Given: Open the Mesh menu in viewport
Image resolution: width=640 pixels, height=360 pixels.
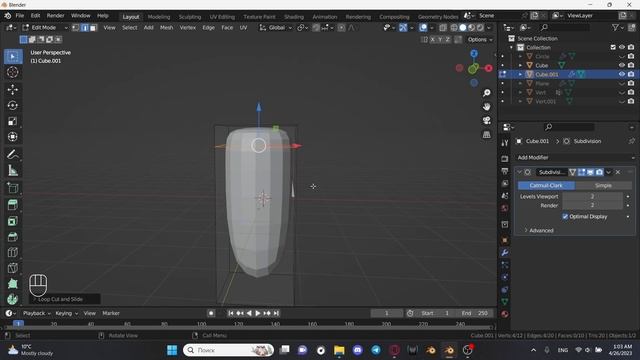Looking at the screenshot, I should [x=166, y=28].
